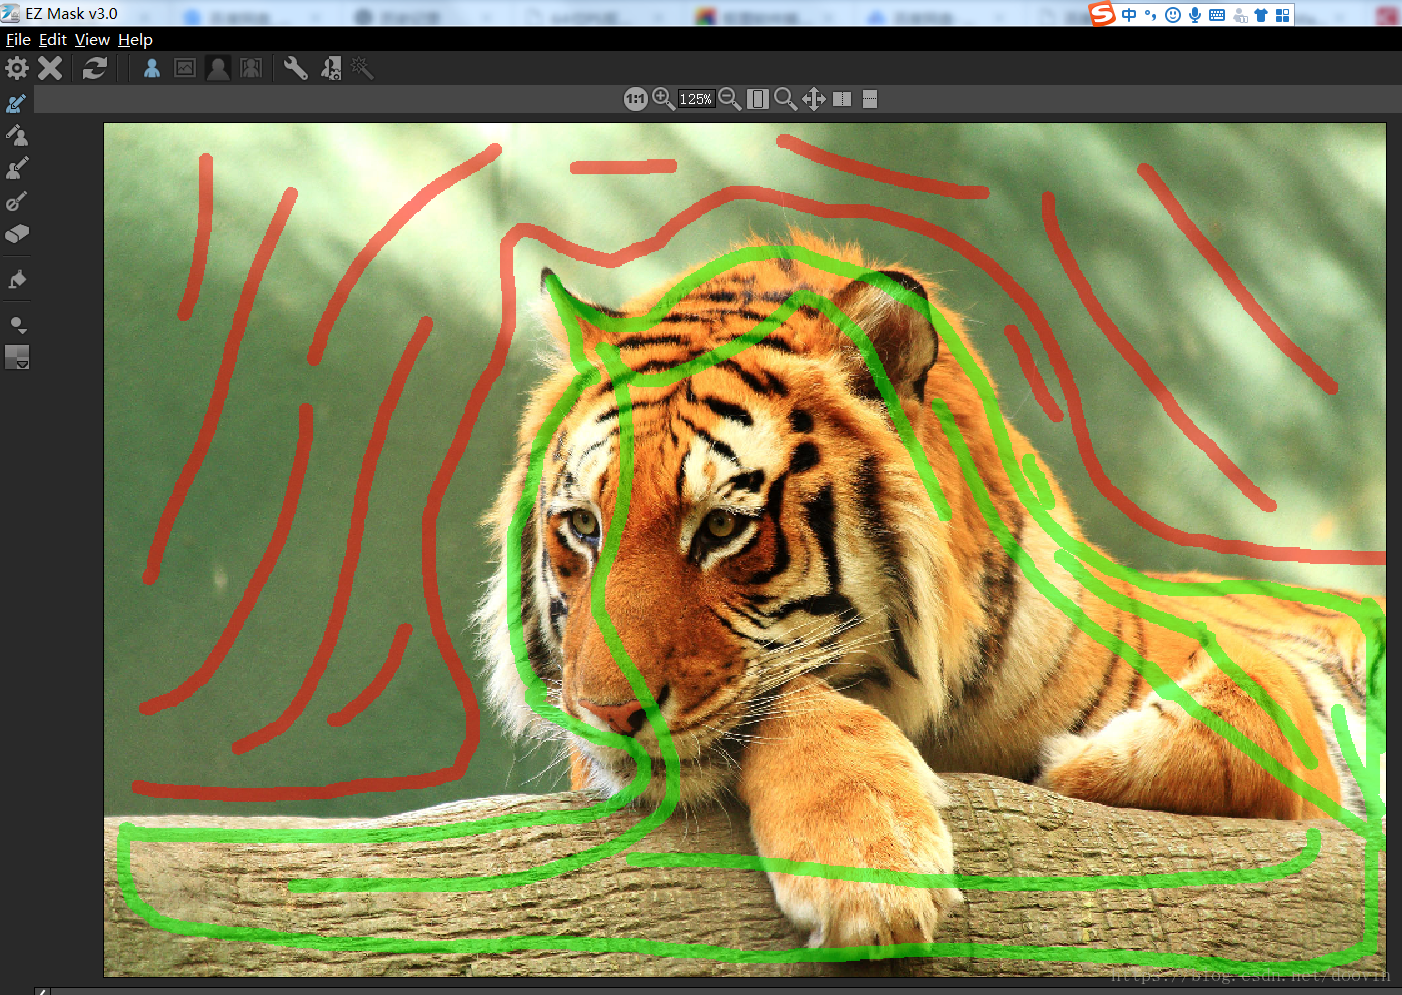Select the blue person view icon

point(152,68)
